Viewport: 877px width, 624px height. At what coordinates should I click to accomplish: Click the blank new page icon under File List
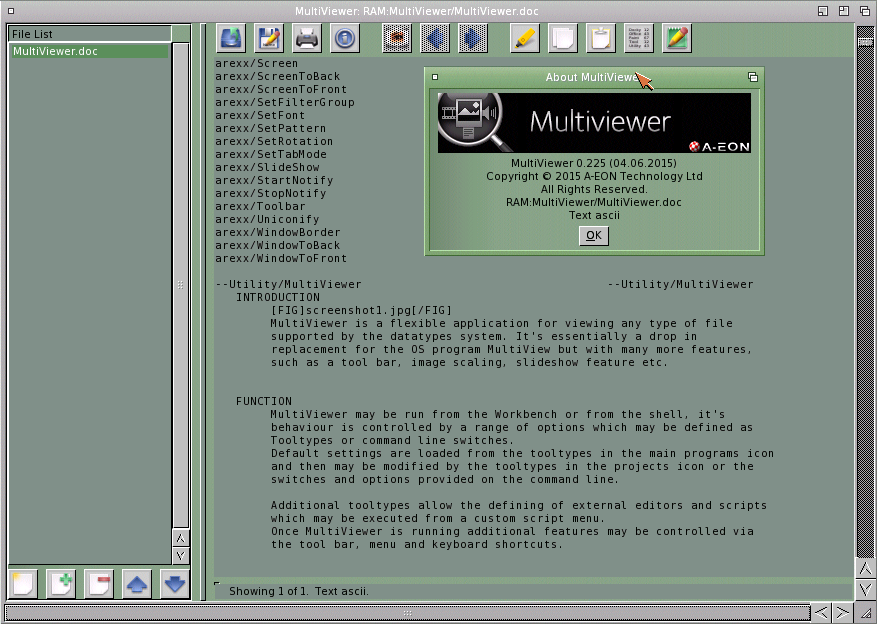click(x=23, y=584)
